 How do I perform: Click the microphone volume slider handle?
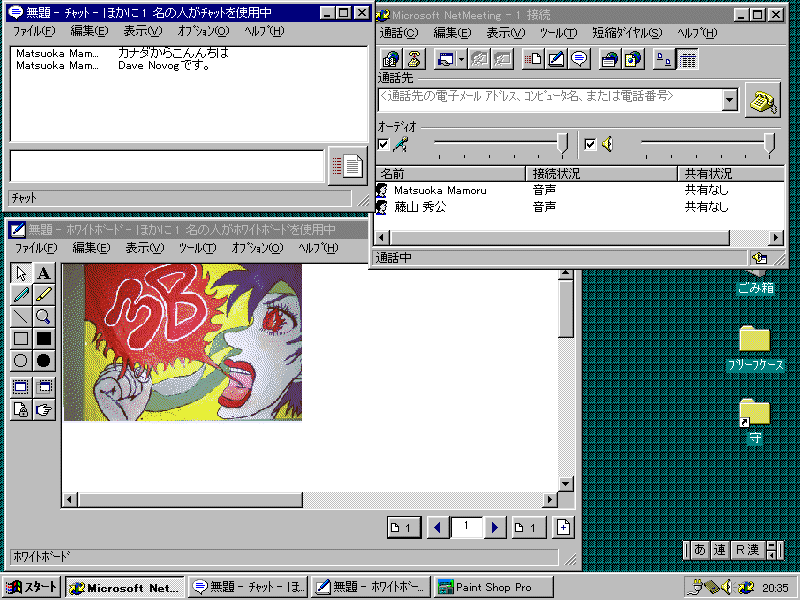click(562, 143)
